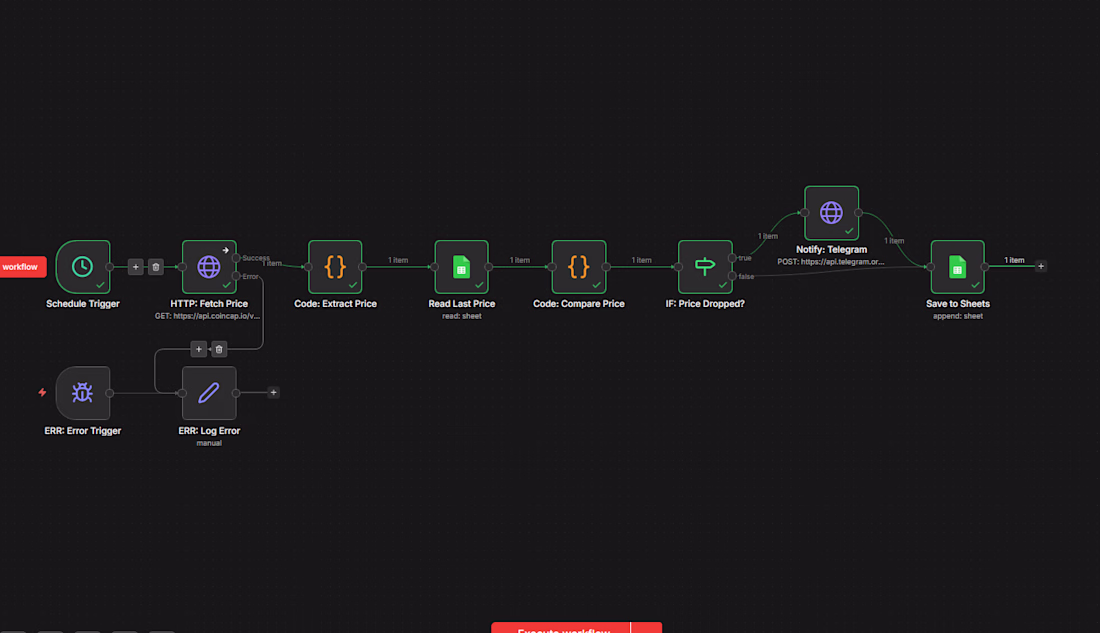Add a node after ERR: Log Error
Image resolution: width=1100 pixels, height=633 pixels.
coord(274,392)
